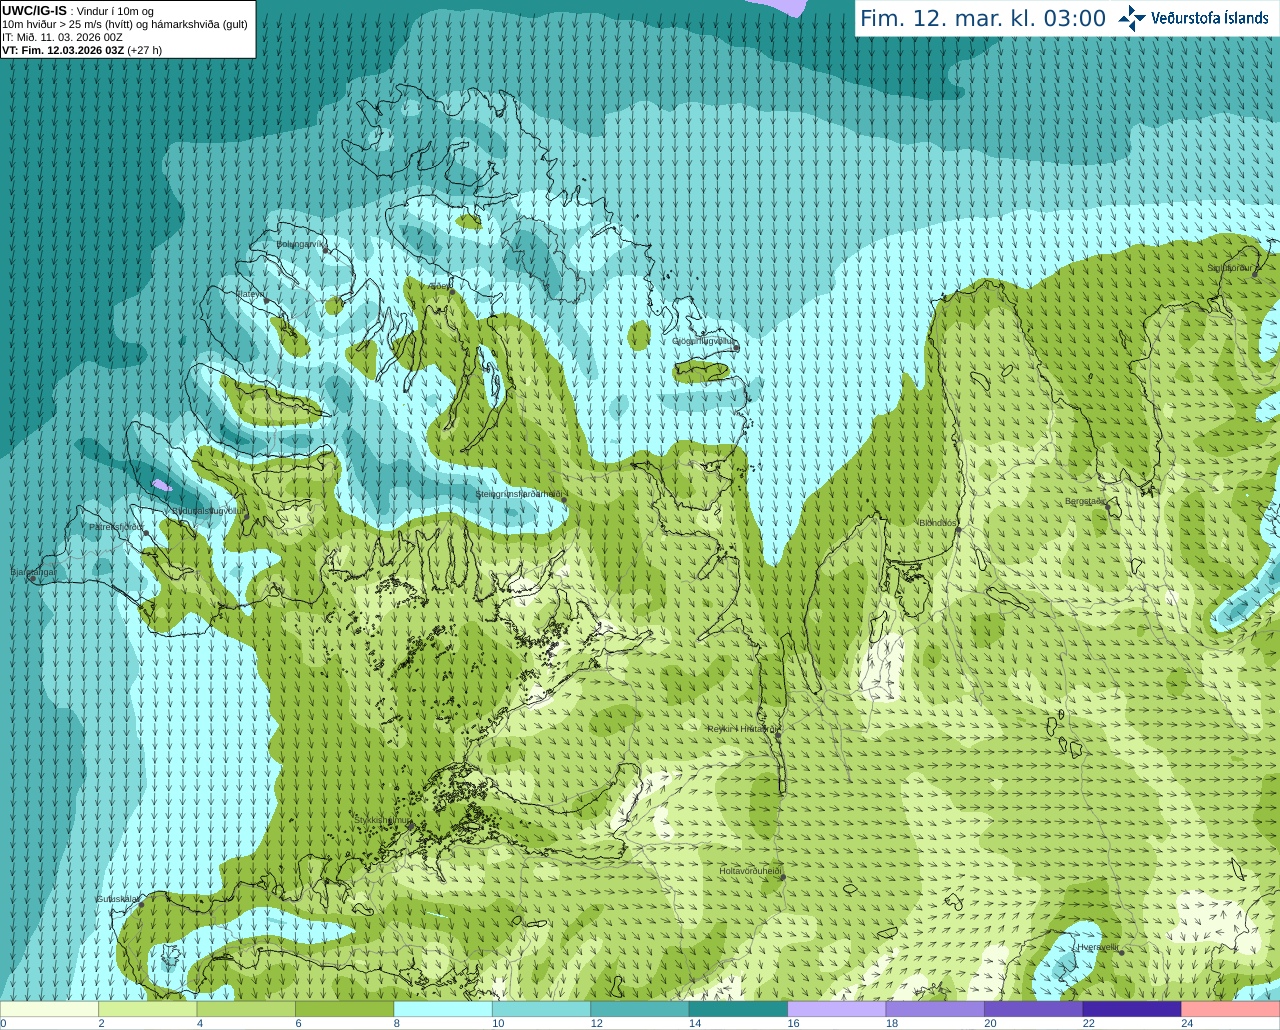This screenshot has width=1280, height=1030.
Task: Click the Gjögurflugvöllur station label
Action: pyautogui.click(x=703, y=341)
